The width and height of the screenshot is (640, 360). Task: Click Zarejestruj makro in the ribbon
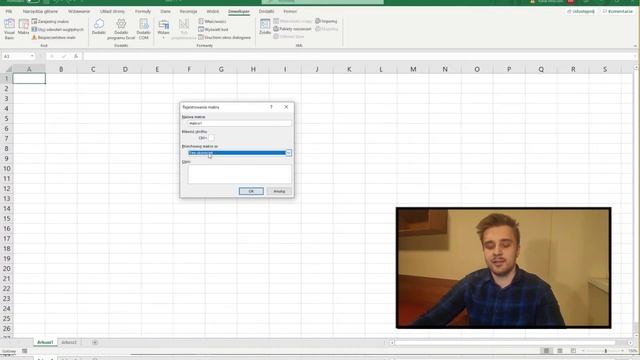pyautogui.click(x=50, y=21)
